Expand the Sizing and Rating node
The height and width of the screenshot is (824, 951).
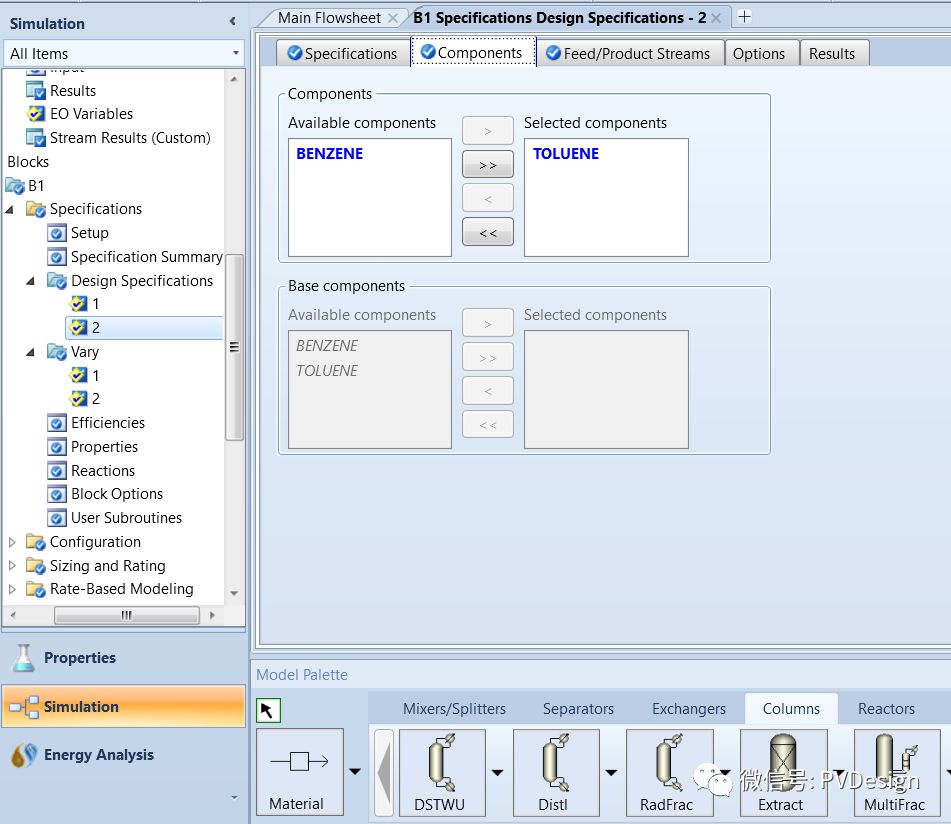(x=12, y=566)
